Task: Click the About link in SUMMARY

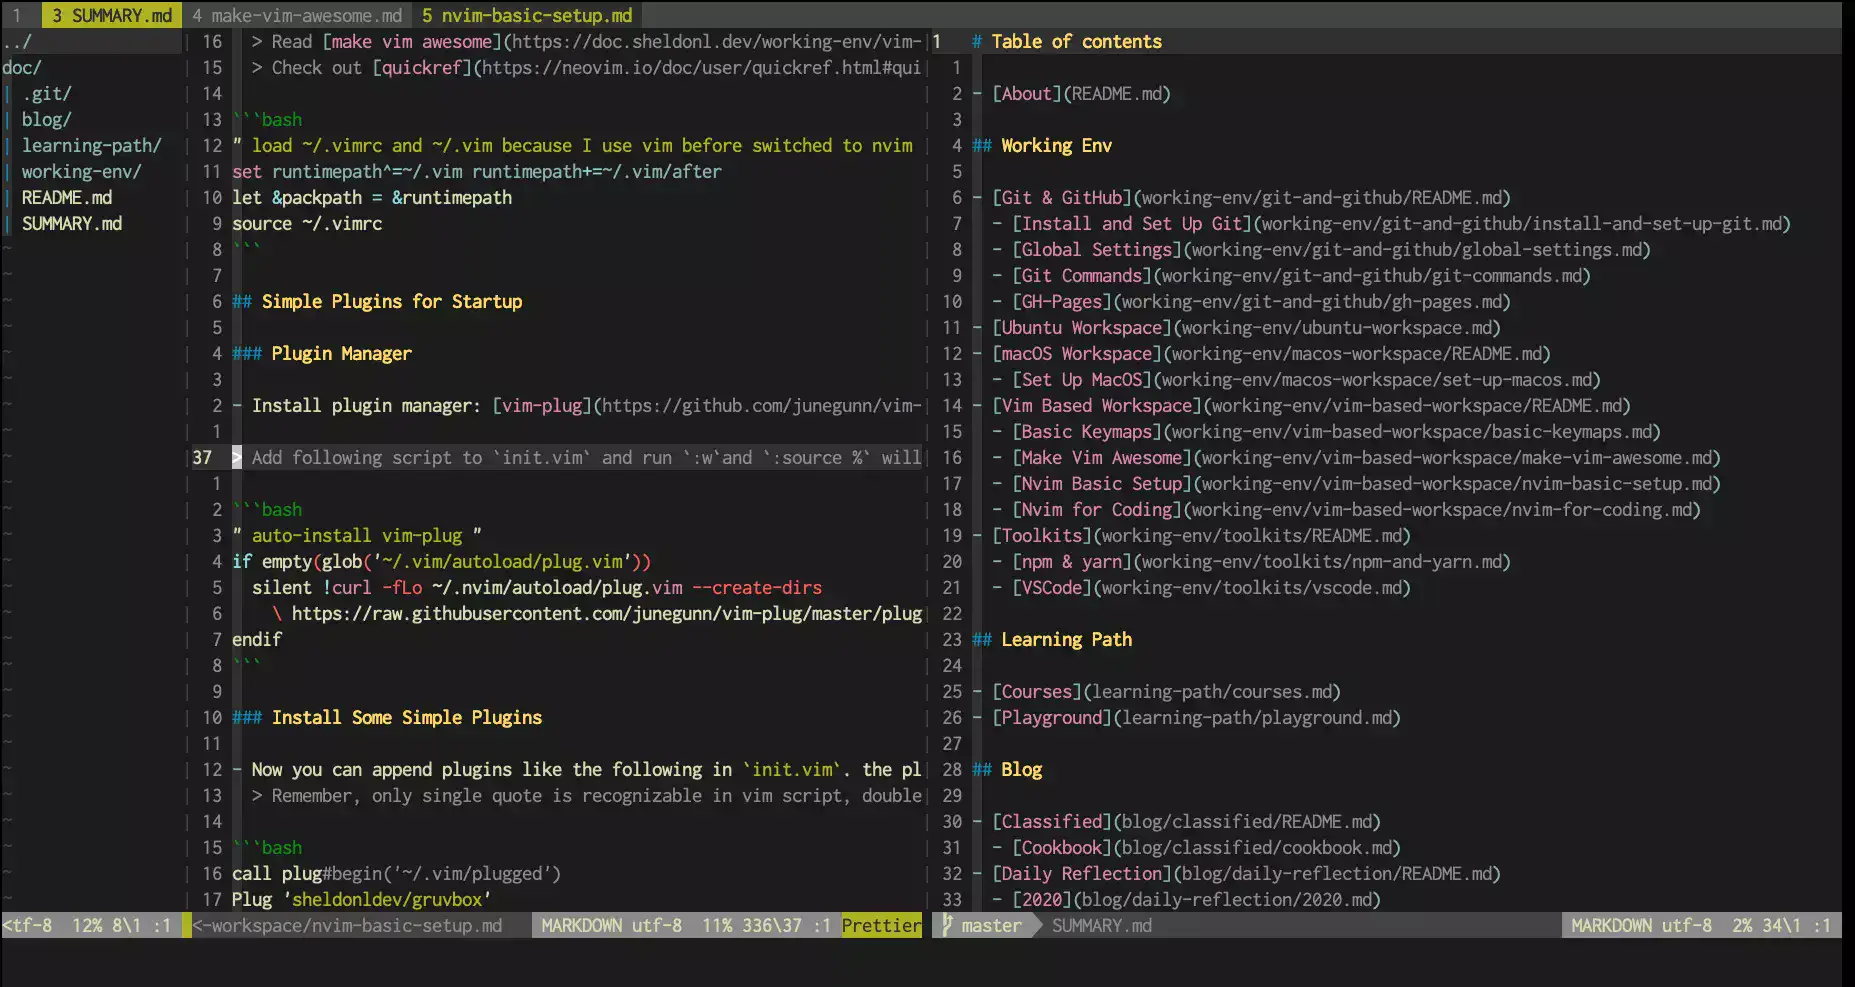Action: [x=1027, y=93]
